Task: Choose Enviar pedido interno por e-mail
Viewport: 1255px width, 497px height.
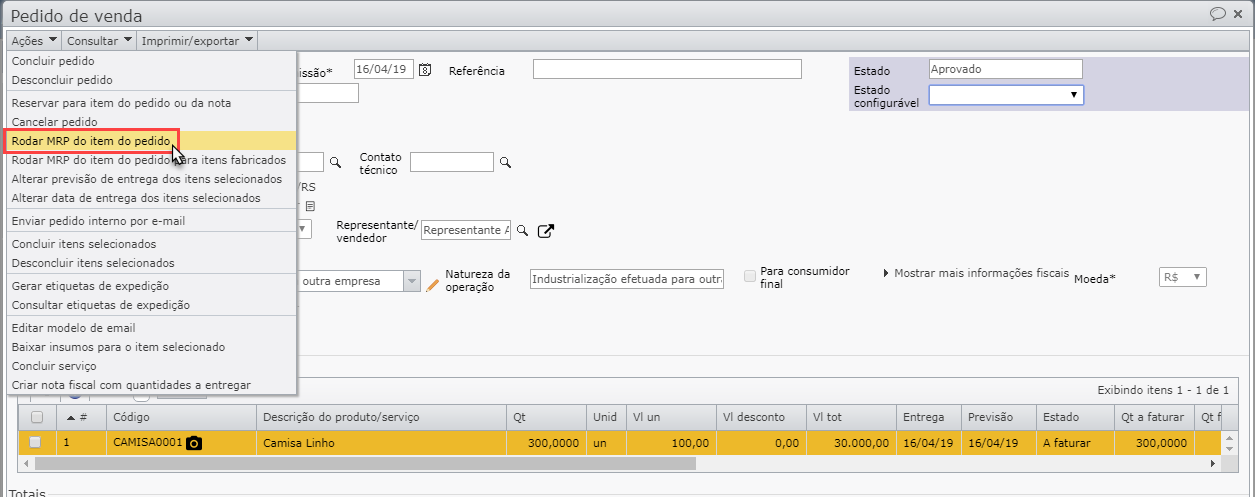Action: 151,221
